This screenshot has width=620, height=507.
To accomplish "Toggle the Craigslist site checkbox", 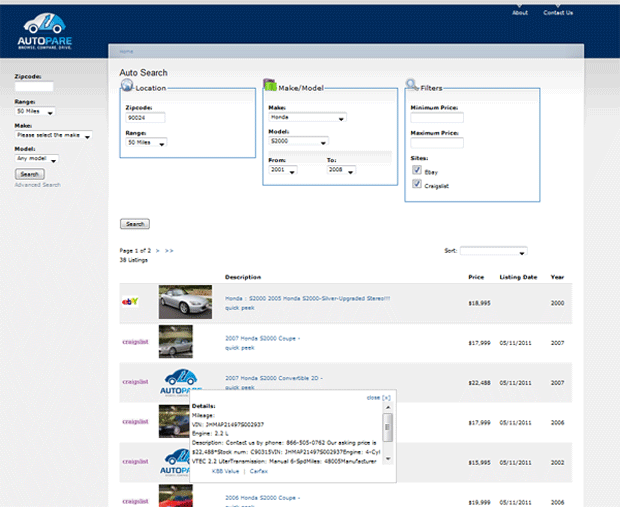I will click(417, 184).
